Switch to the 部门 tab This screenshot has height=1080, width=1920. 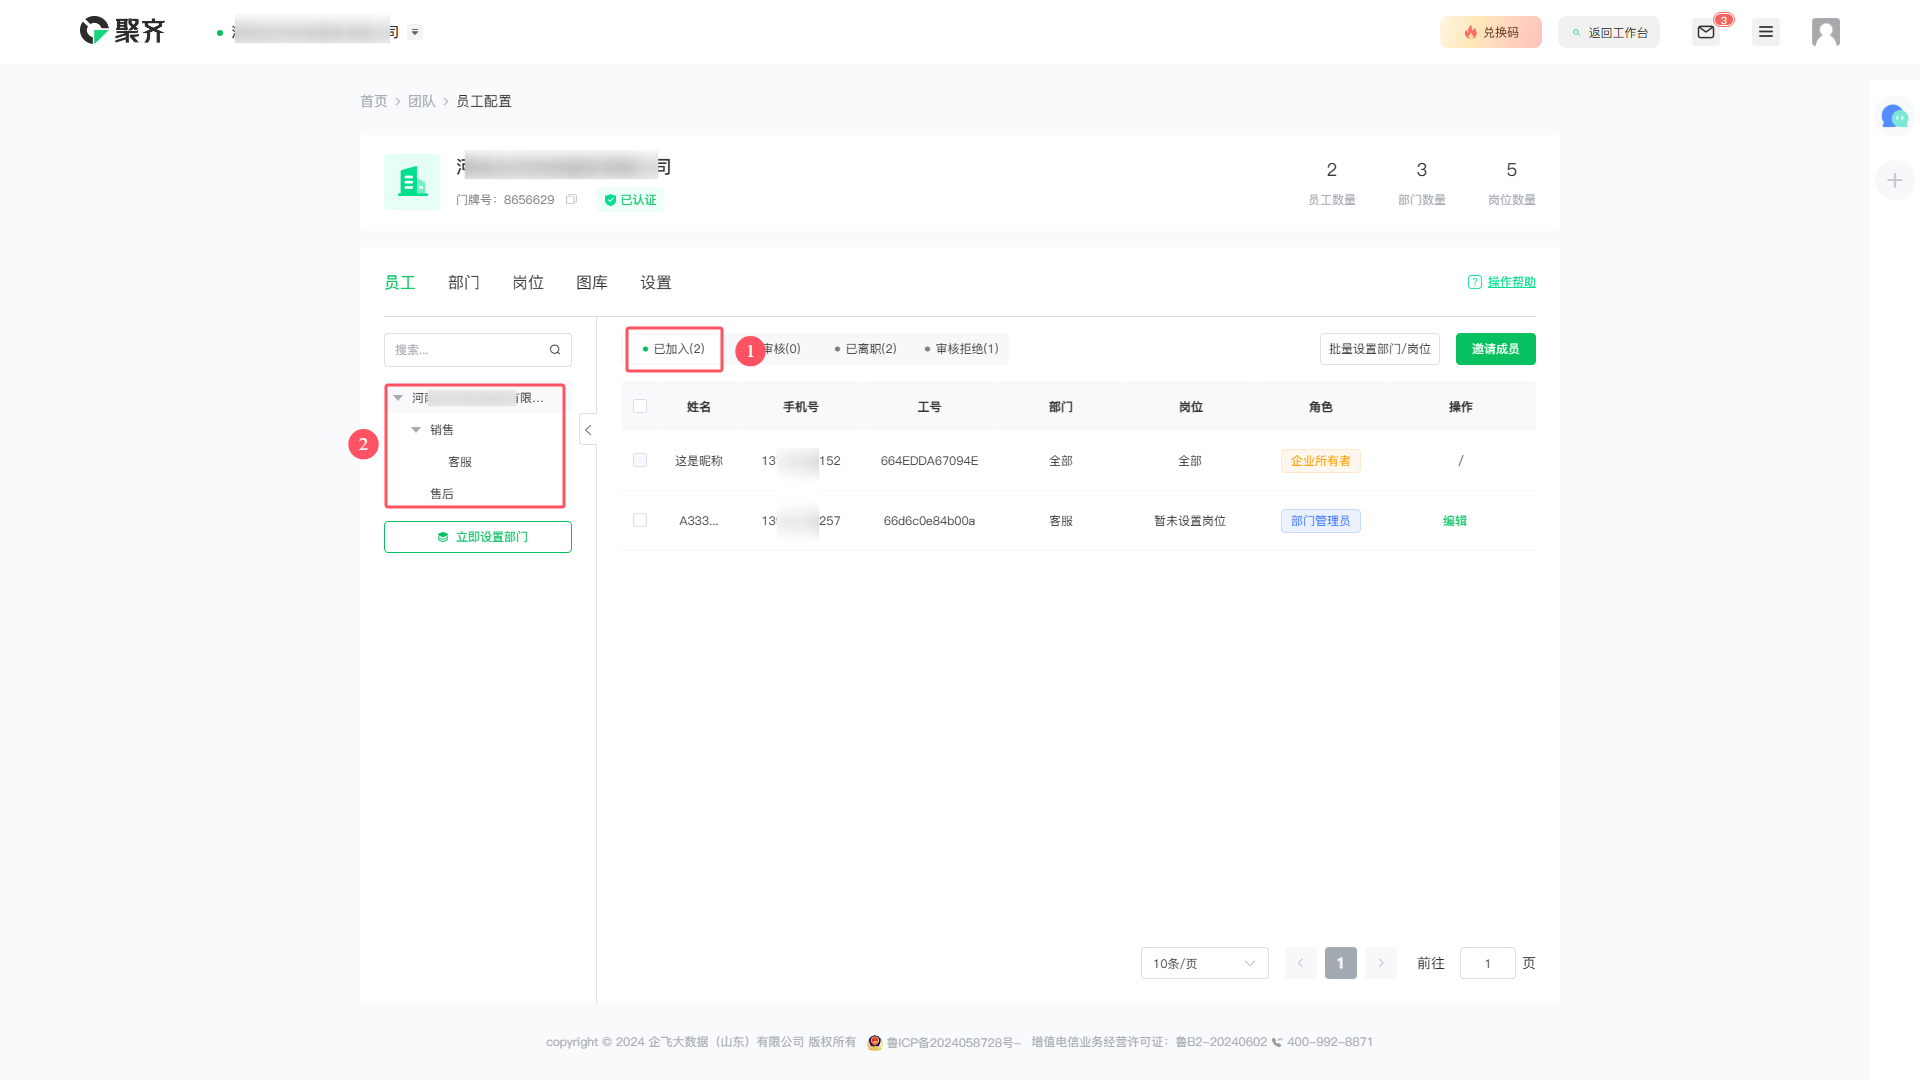point(464,283)
